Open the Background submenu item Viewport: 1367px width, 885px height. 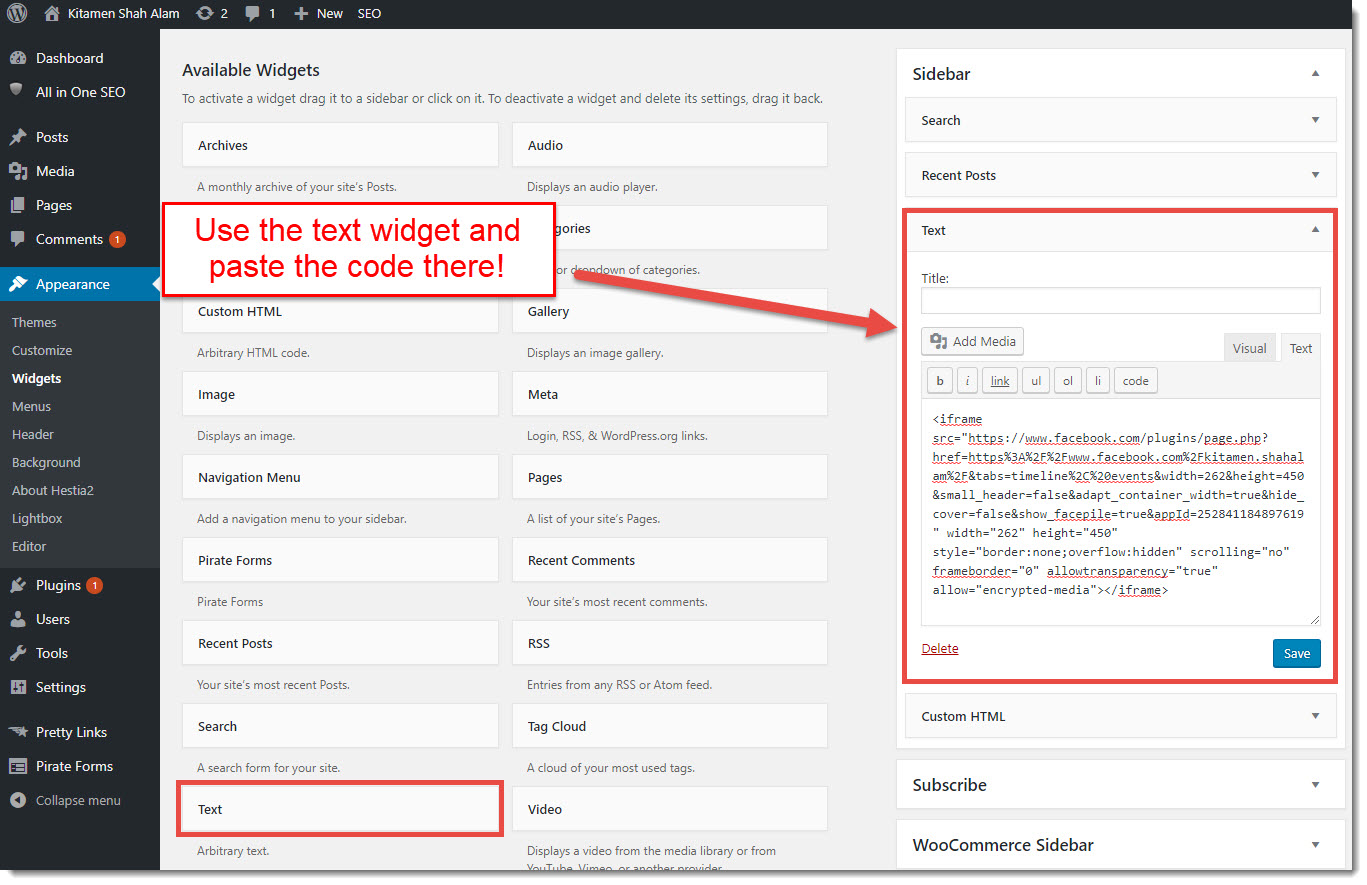(x=46, y=462)
